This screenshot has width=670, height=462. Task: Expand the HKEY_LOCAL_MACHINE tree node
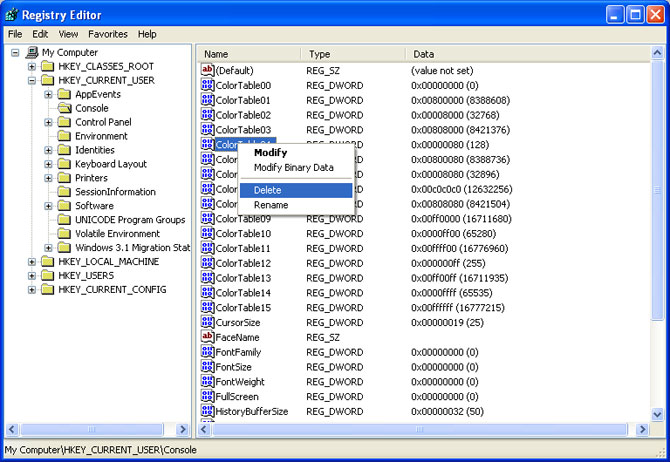[x=33, y=262]
